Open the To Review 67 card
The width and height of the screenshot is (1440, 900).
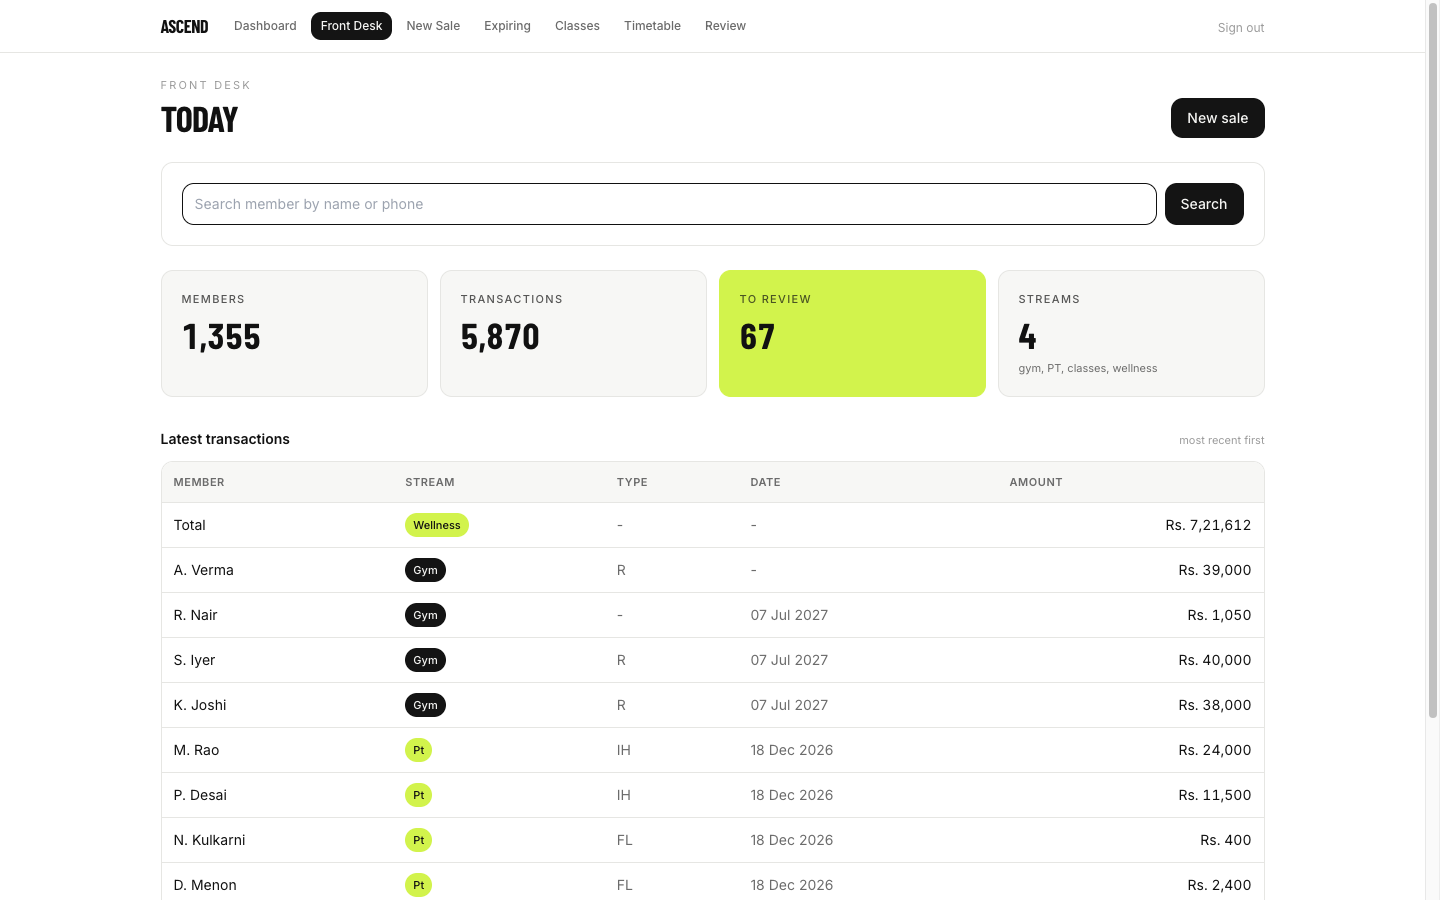click(x=852, y=333)
